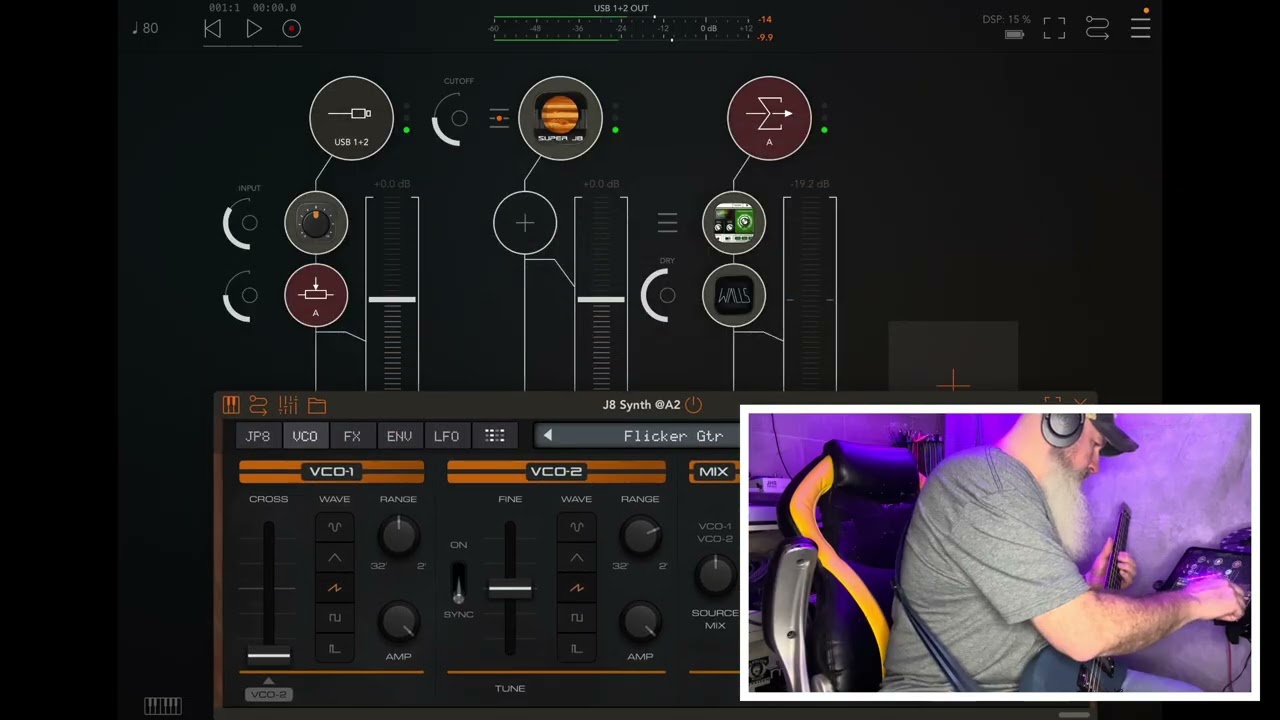Open plugin presets folder icon

pos(317,405)
